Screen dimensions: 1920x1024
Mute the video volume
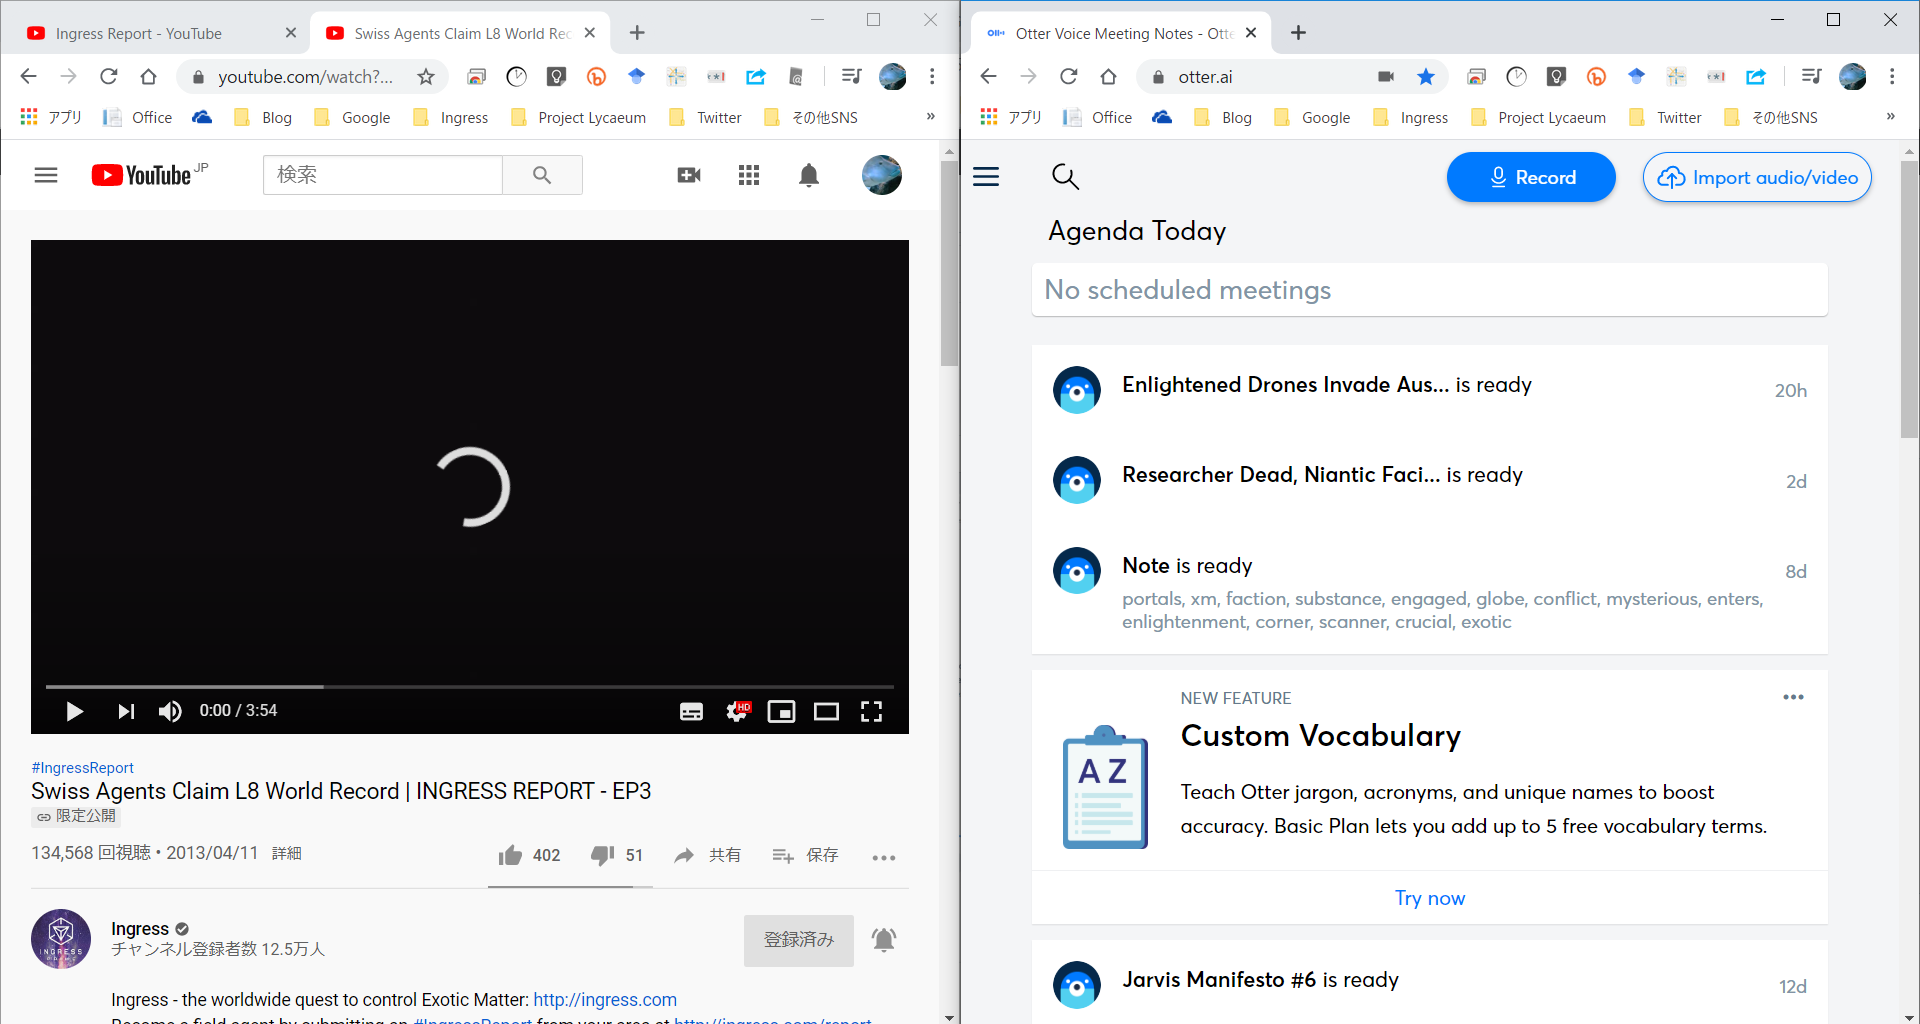coord(170,711)
